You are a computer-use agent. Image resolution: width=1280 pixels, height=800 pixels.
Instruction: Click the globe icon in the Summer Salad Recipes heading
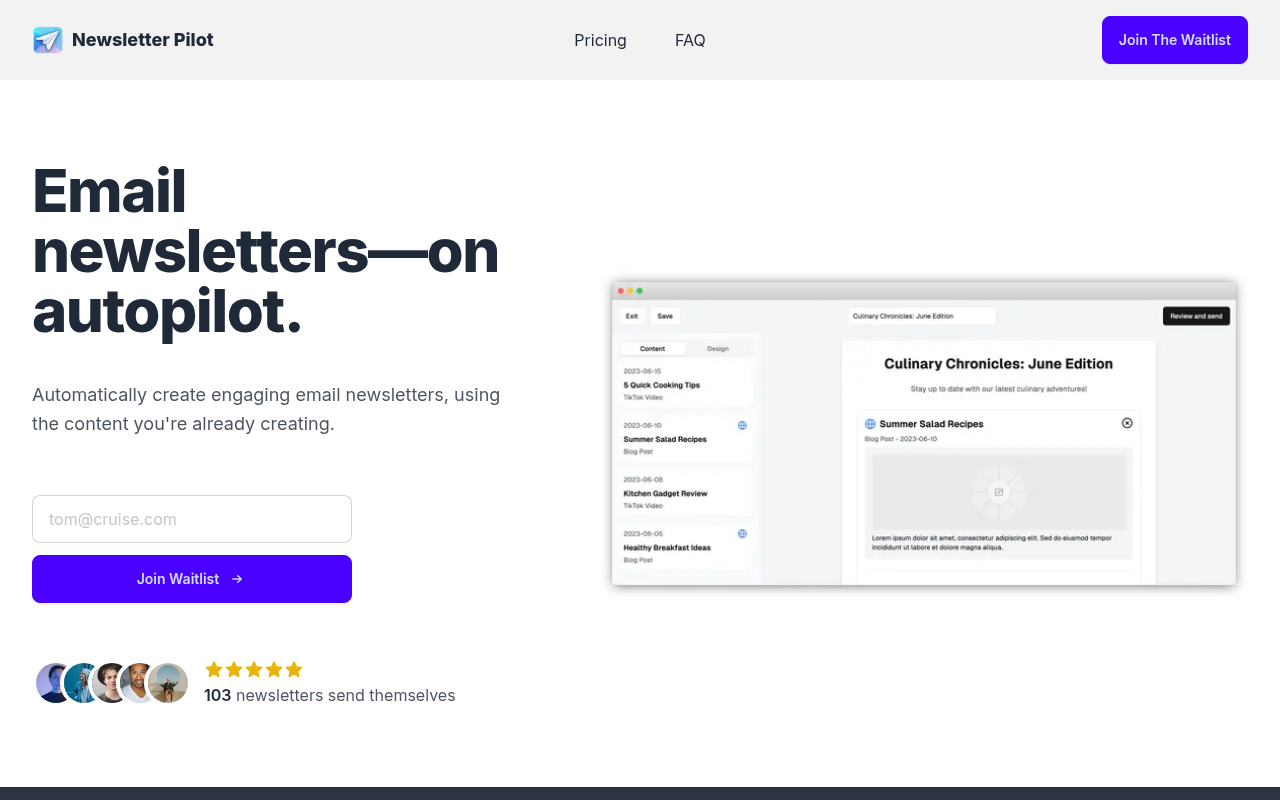pos(869,424)
